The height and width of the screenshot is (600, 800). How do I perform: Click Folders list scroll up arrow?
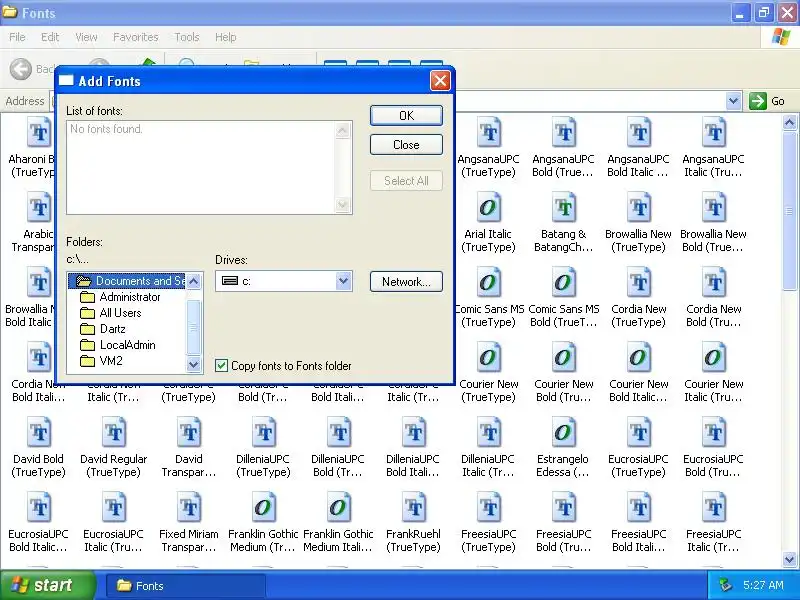[x=194, y=281]
